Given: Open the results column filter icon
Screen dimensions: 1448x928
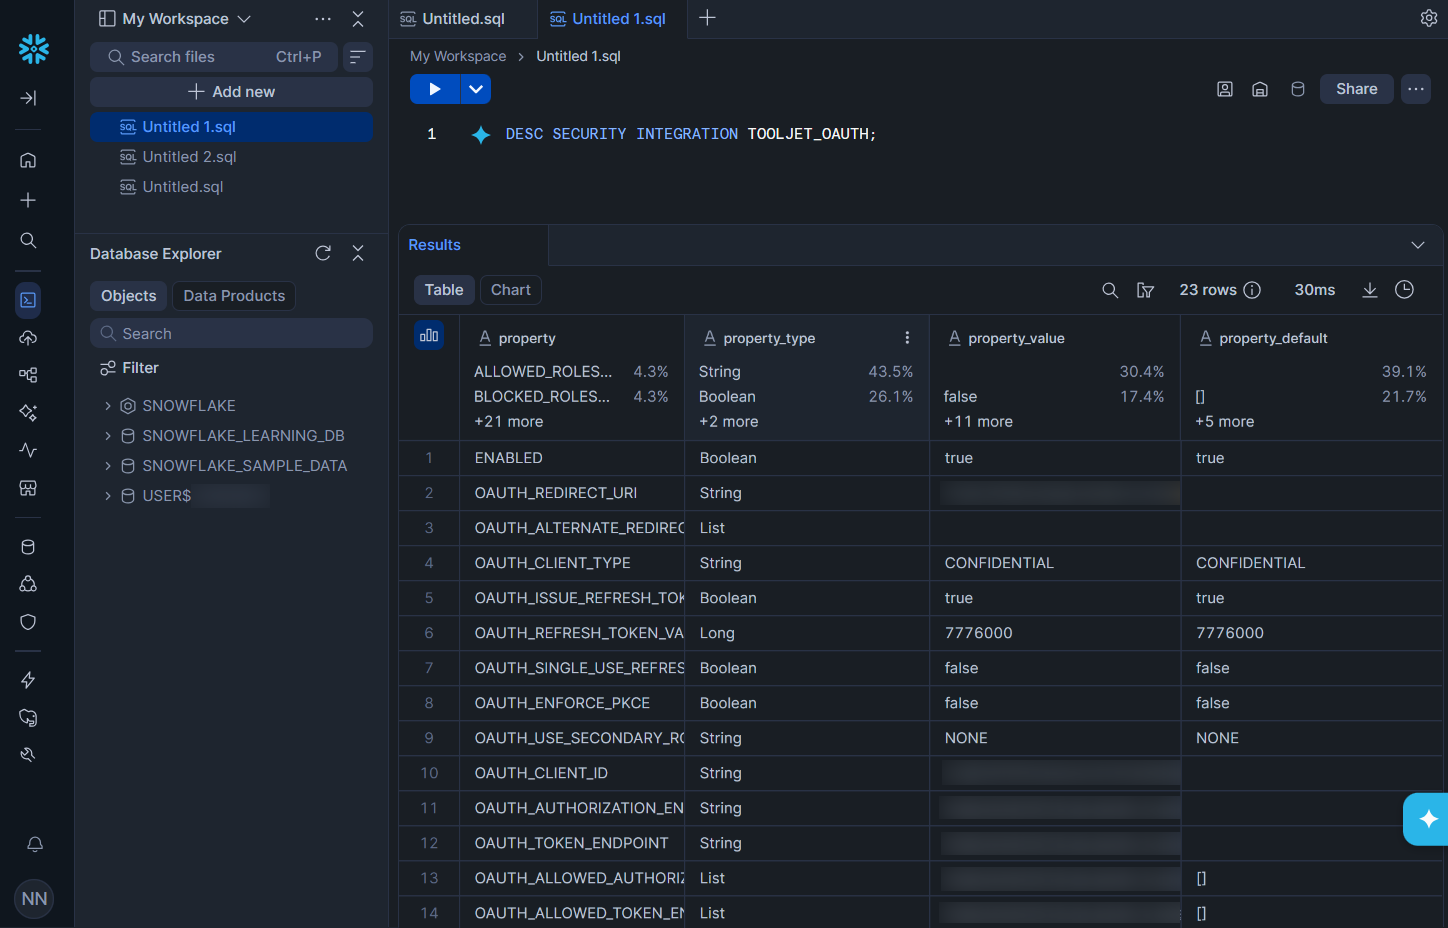Looking at the screenshot, I should click(x=1145, y=290).
